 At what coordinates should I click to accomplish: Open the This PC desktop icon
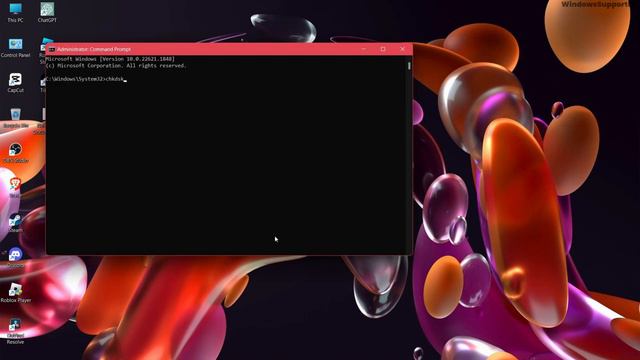click(x=16, y=12)
